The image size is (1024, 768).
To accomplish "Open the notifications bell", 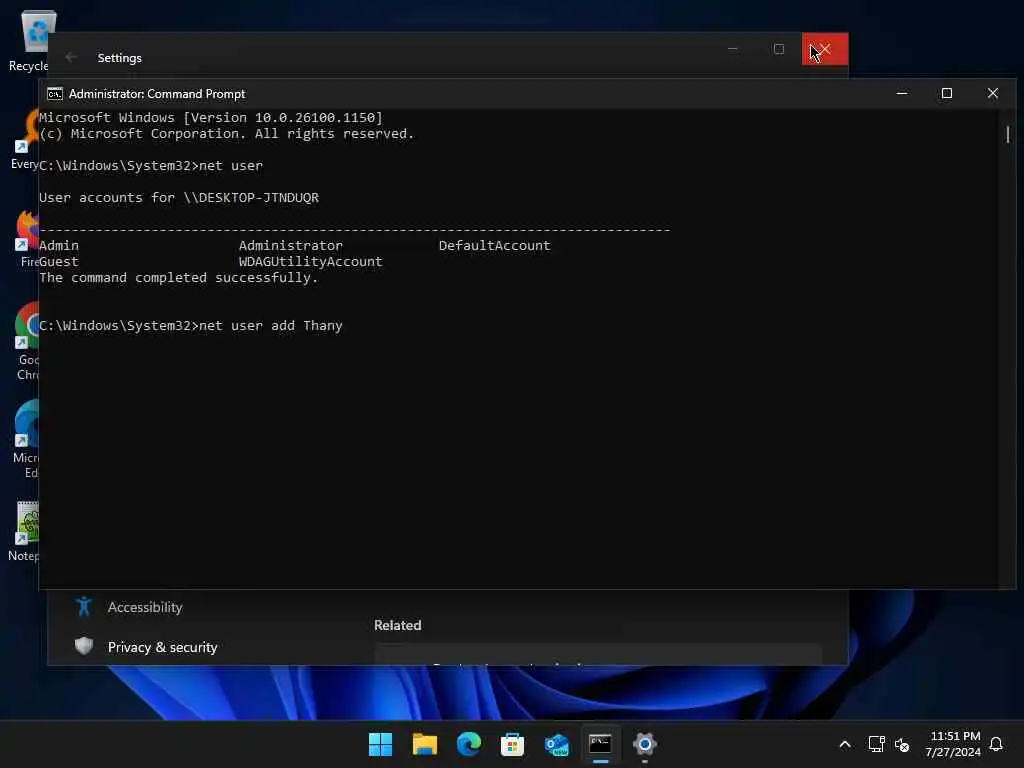I will coord(996,744).
